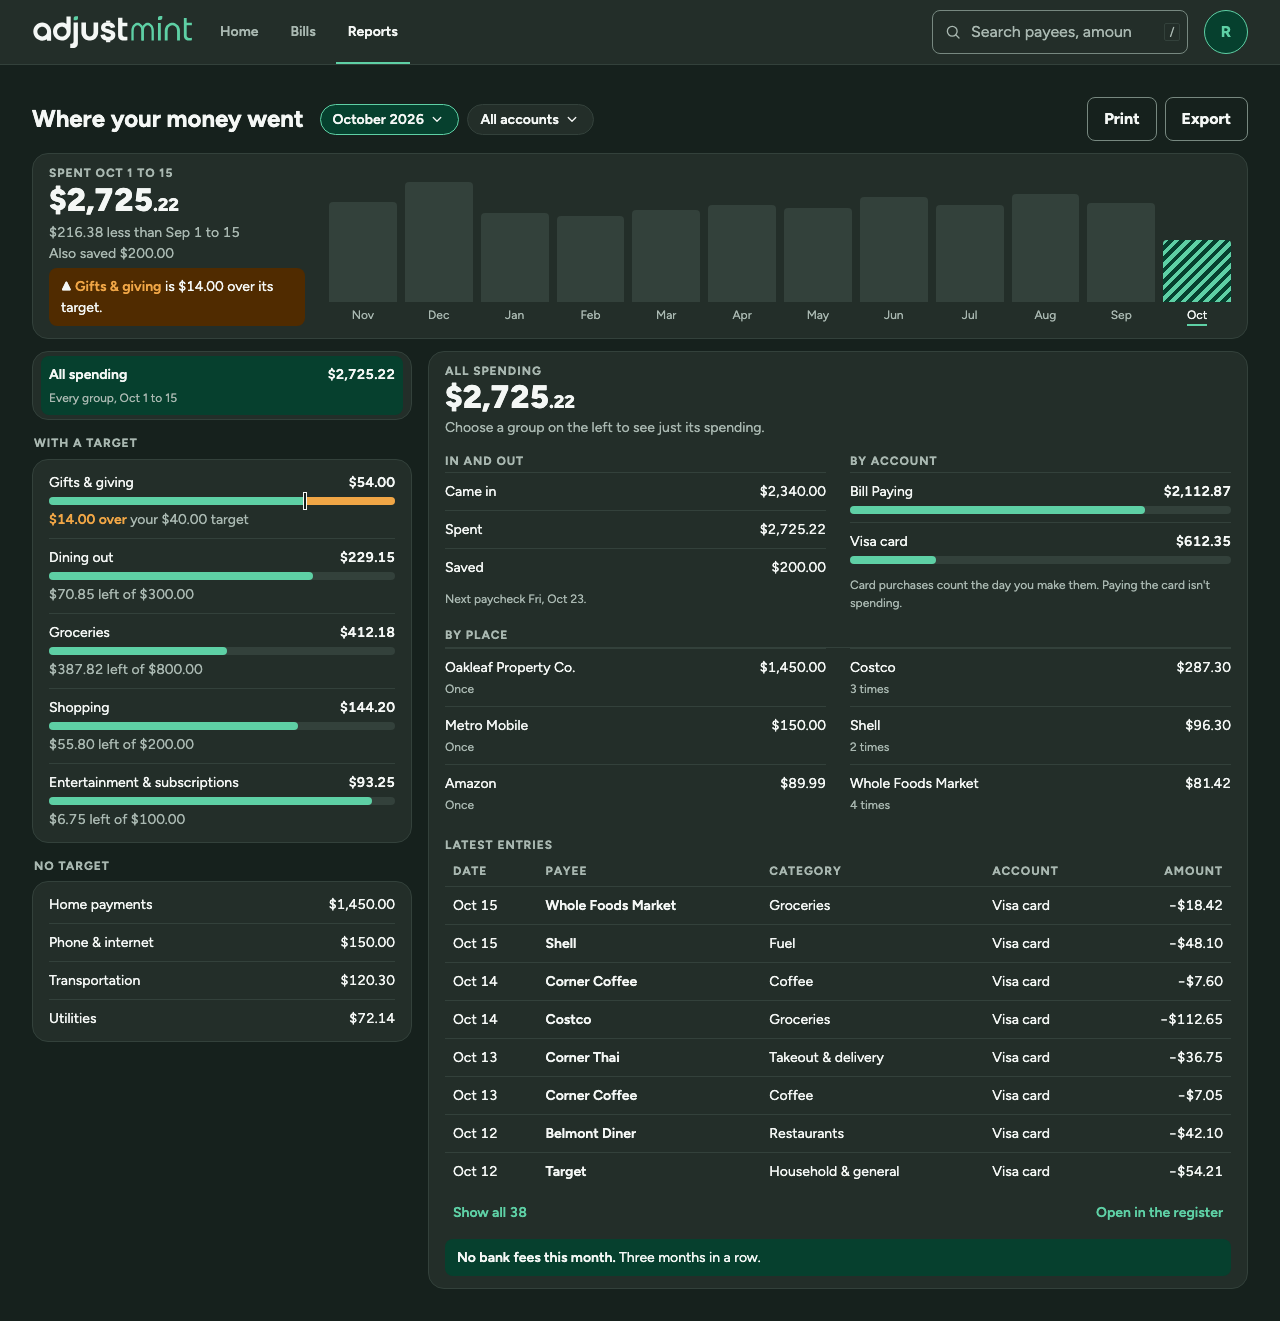This screenshot has height=1321, width=1280.
Task: Click the Shopping progress bar
Action: click(x=222, y=726)
